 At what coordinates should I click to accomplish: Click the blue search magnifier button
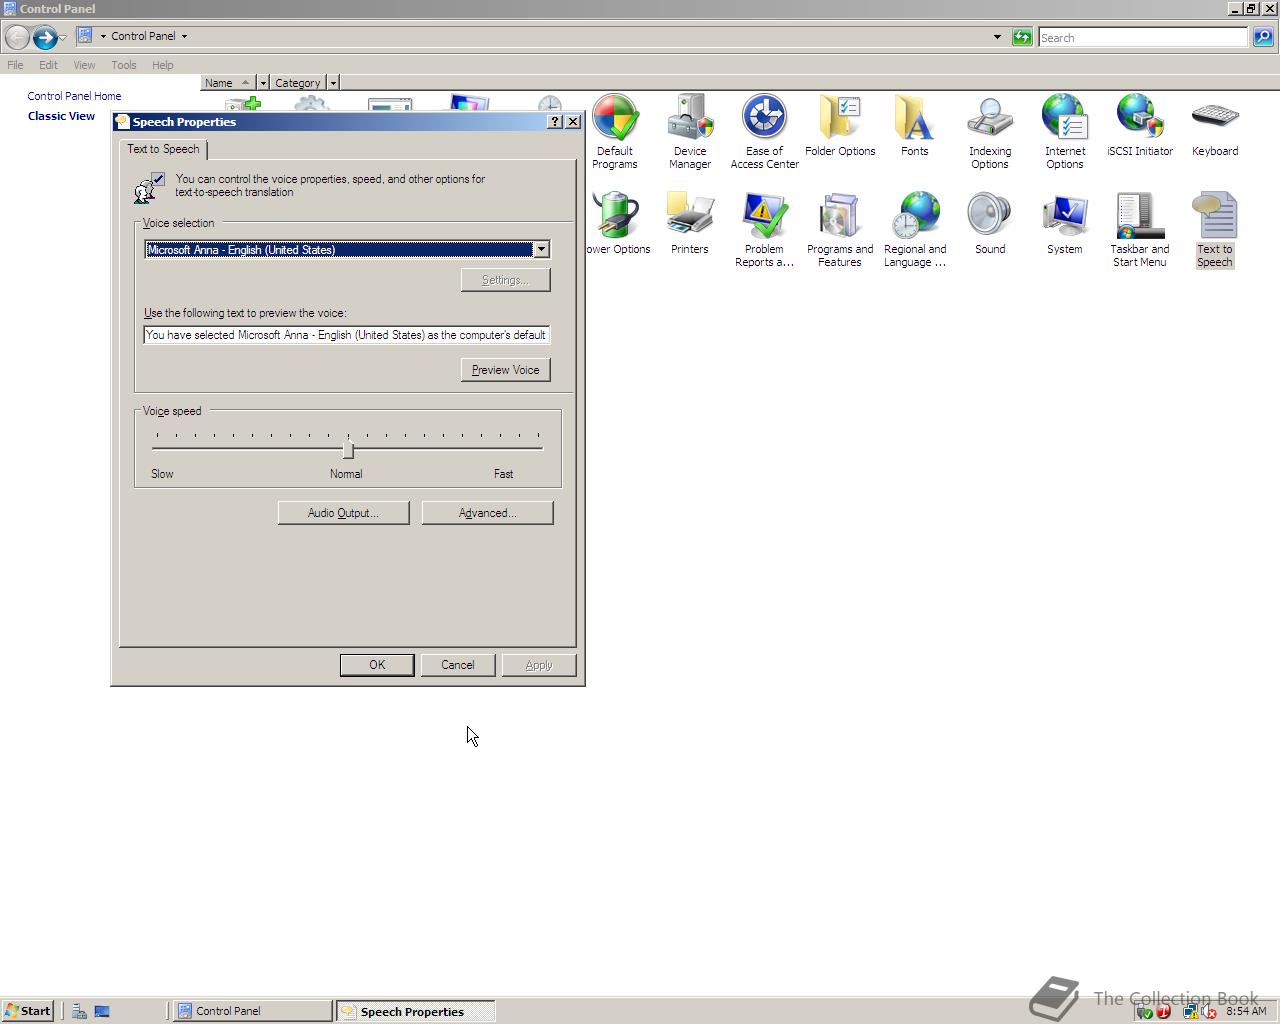1263,37
